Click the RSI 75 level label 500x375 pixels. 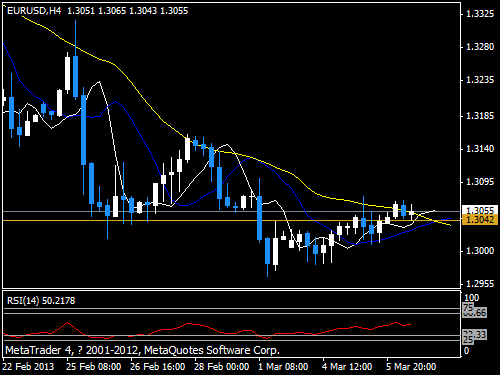tap(468, 307)
